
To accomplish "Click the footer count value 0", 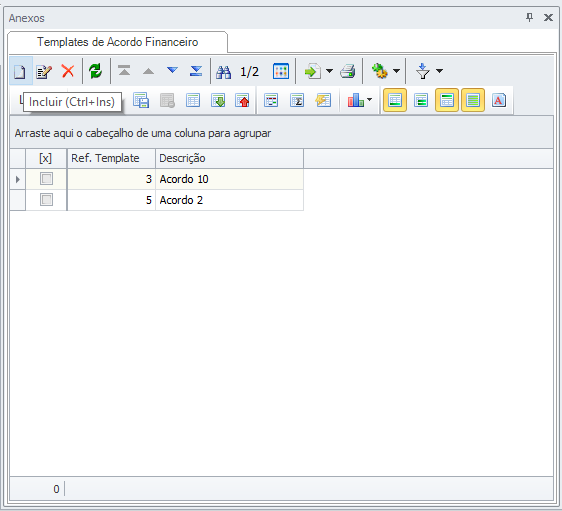I will coord(56,489).
